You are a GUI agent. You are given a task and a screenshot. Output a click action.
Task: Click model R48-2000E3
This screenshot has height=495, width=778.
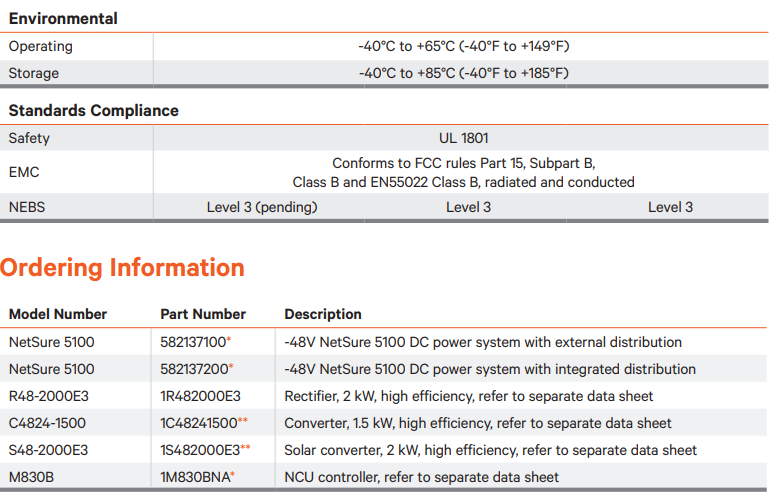49,396
